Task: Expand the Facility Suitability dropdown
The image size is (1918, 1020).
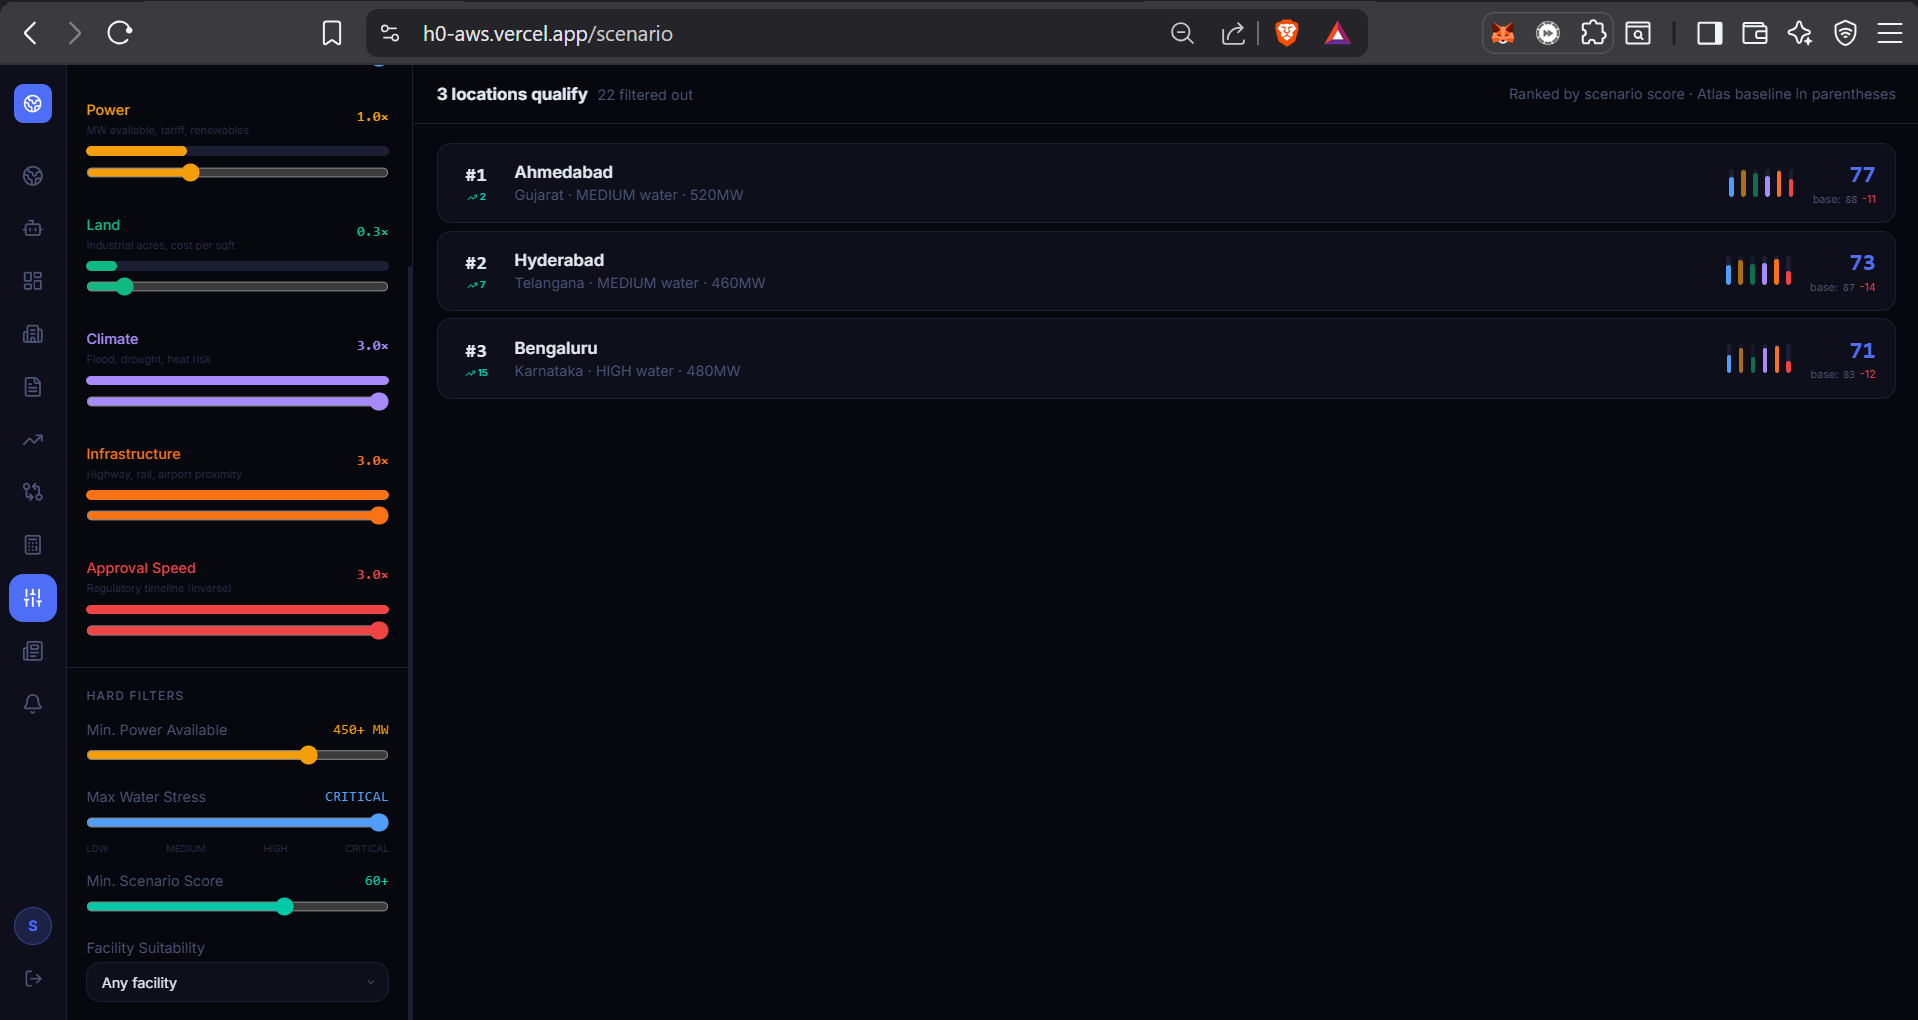Action: tap(237, 982)
